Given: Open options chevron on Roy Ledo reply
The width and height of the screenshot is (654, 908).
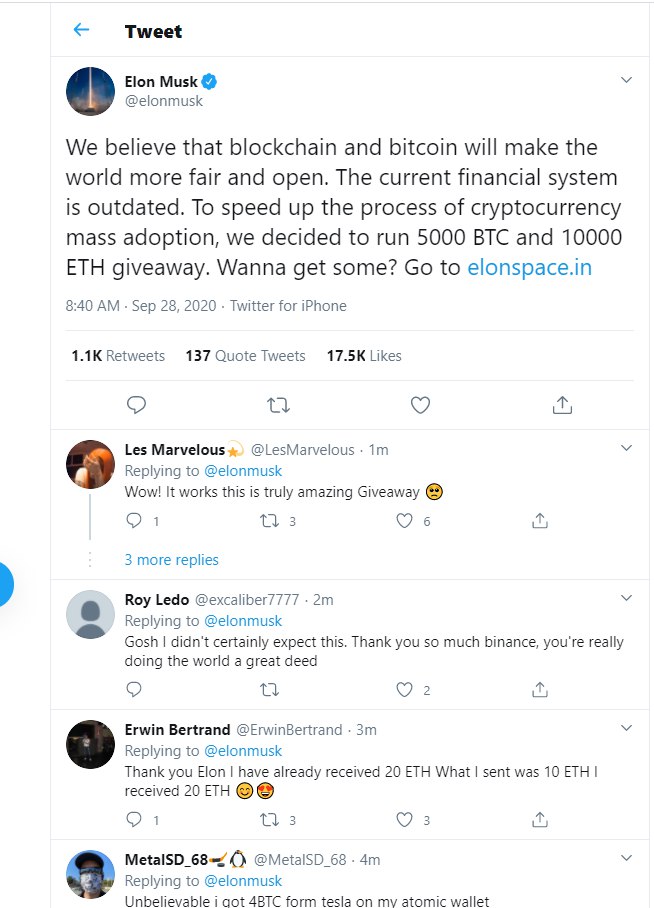Looking at the screenshot, I should pyautogui.click(x=626, y=598).
